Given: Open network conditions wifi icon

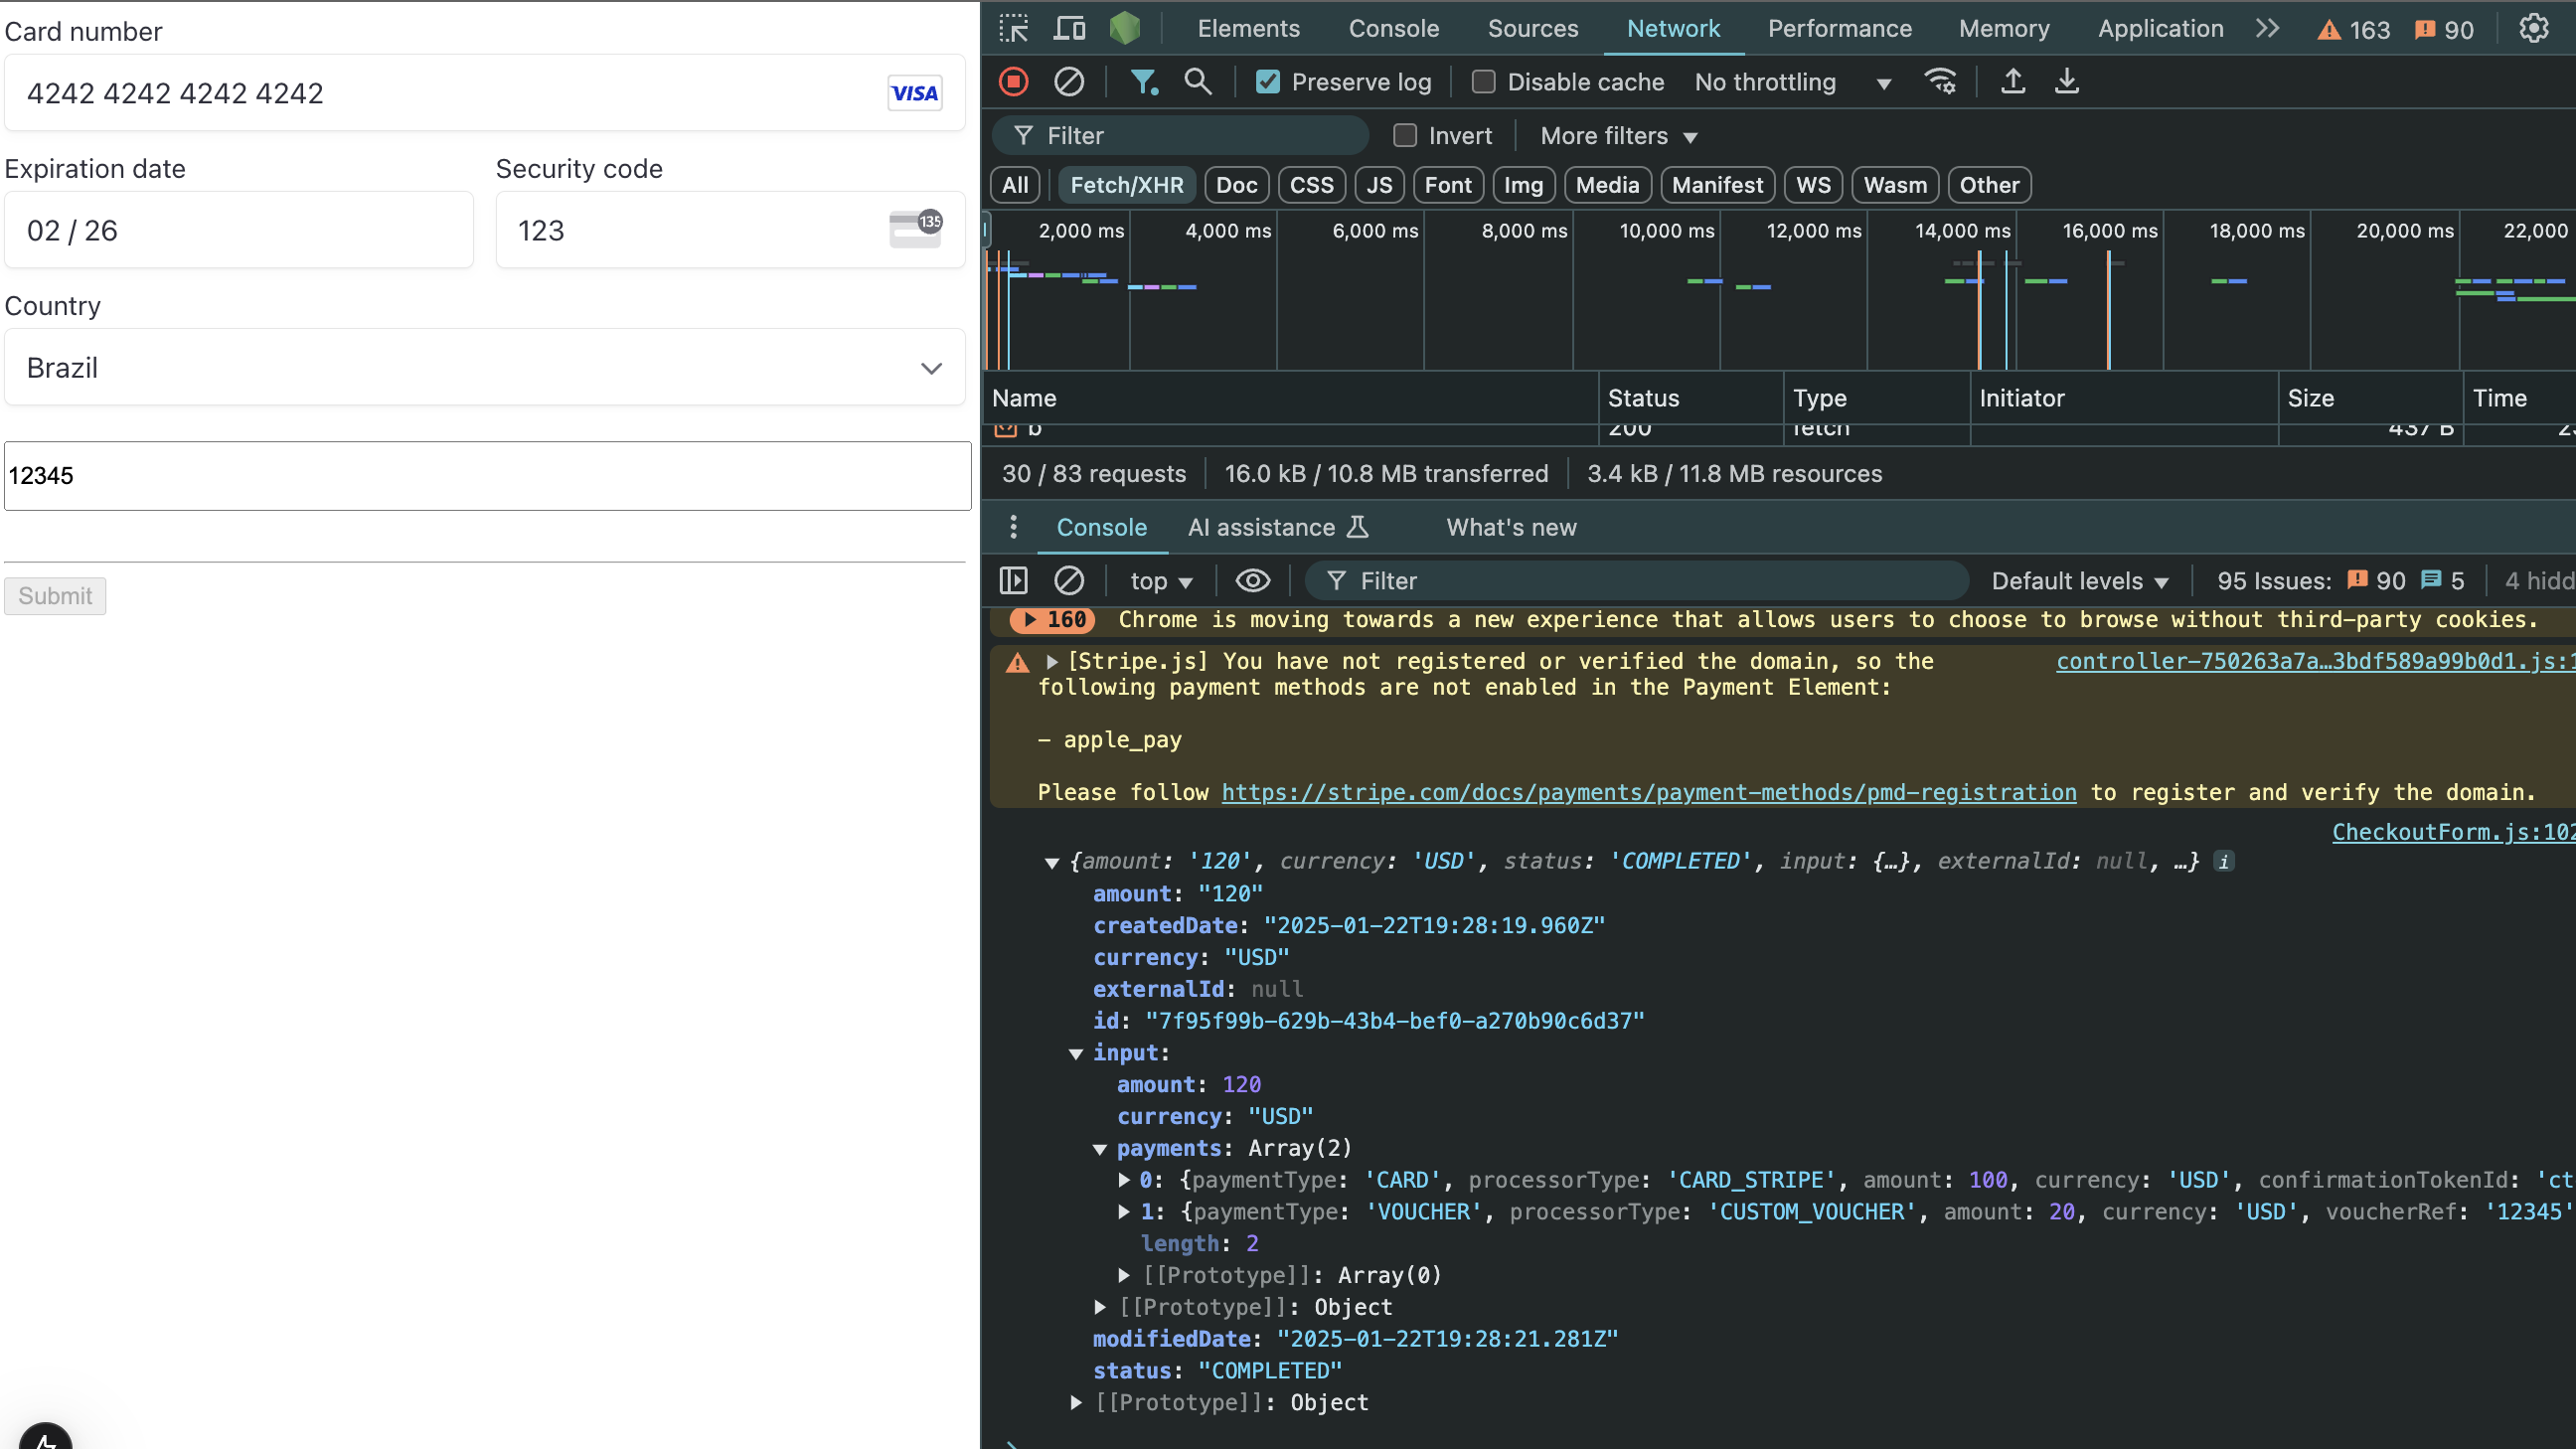Looking at the screenshot, I should 1940,82.
